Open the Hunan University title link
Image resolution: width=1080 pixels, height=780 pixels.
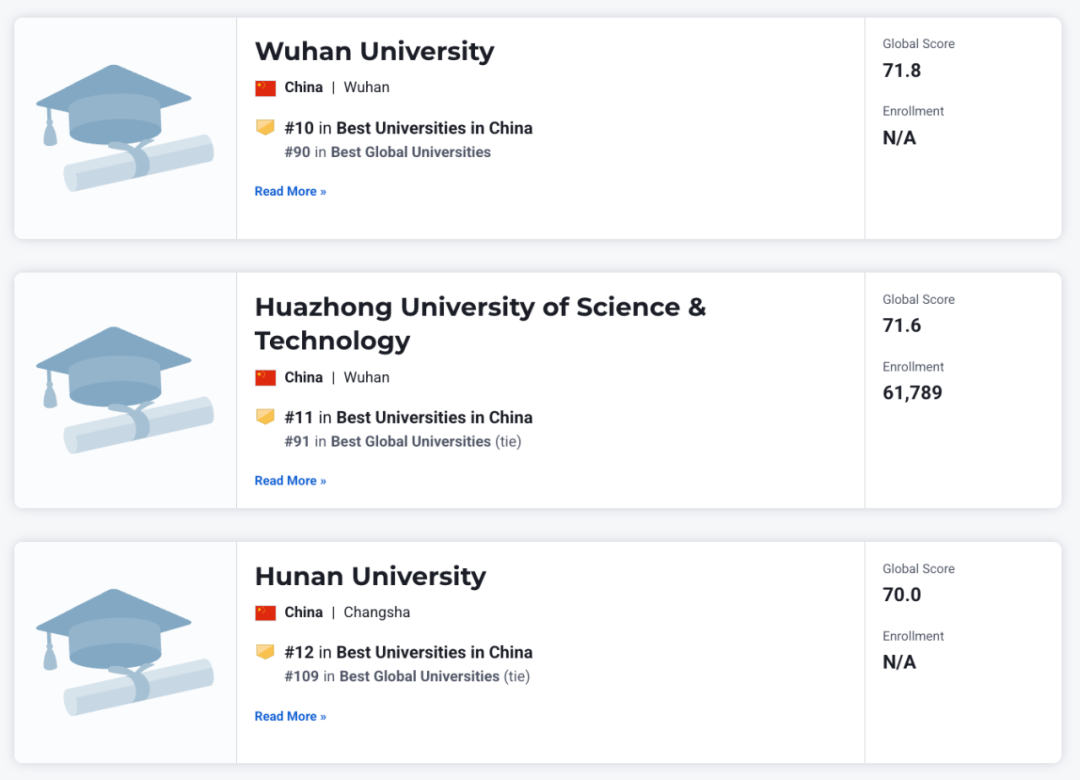pos(370,576)
